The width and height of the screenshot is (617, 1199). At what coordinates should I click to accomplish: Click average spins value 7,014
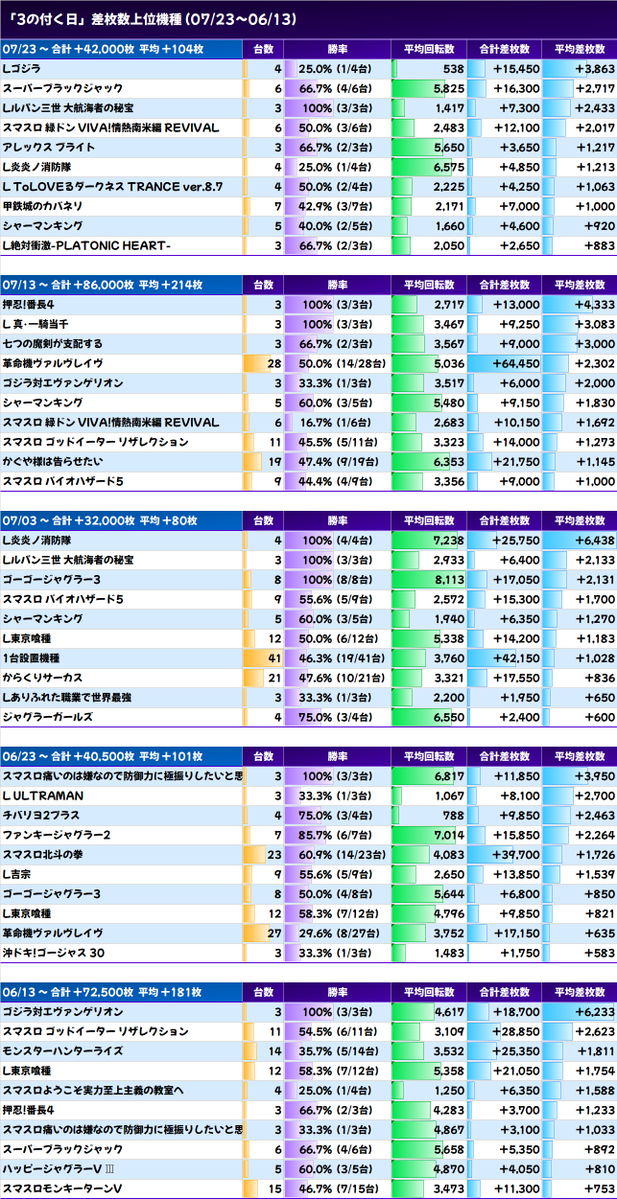[449, 834]
